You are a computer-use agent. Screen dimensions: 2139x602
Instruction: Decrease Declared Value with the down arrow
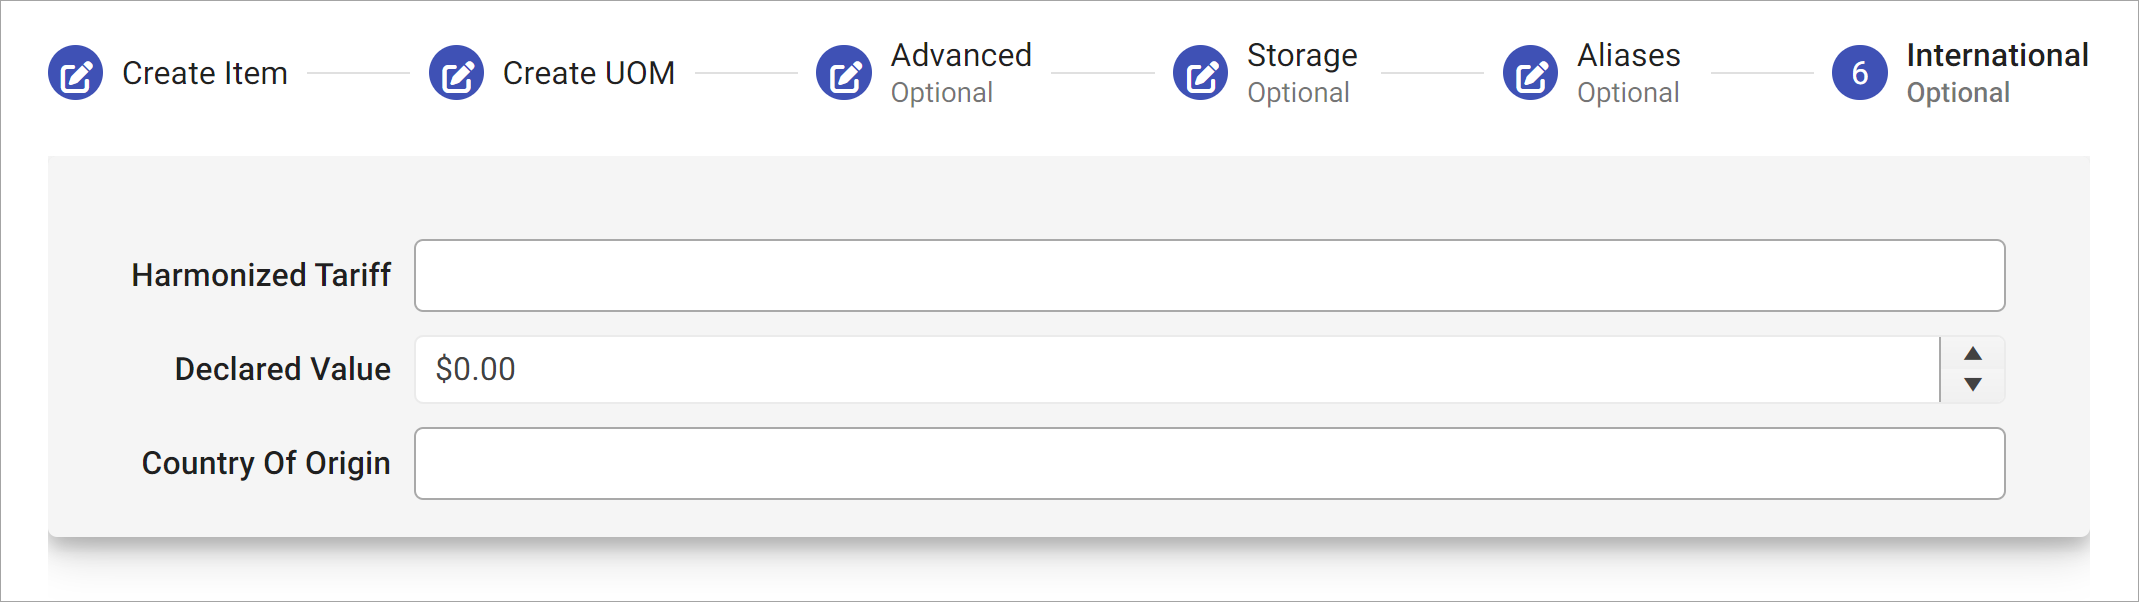click(1972, 385)
